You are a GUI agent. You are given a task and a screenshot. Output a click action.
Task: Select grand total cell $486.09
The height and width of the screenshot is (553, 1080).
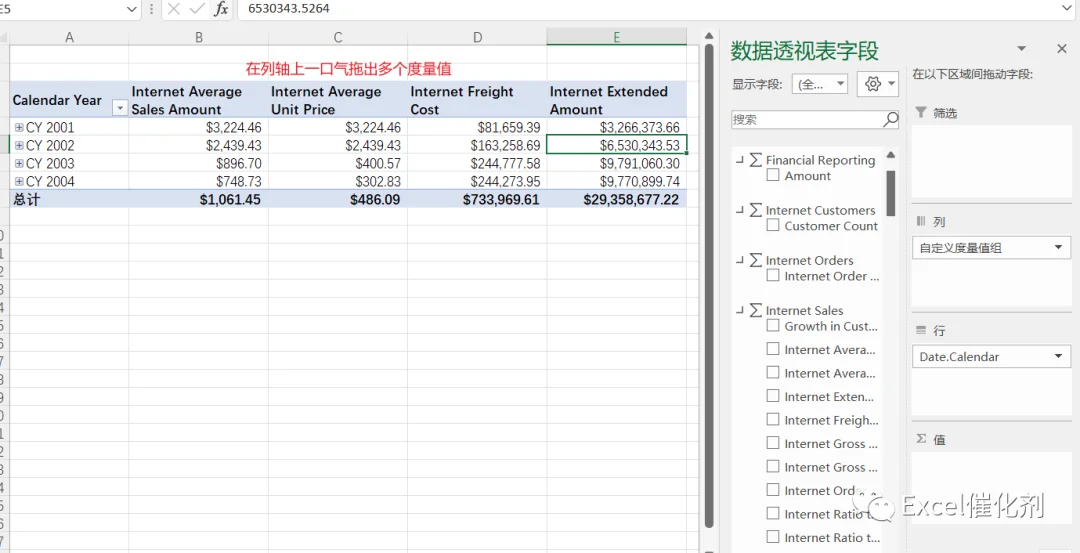pos(338,199)
